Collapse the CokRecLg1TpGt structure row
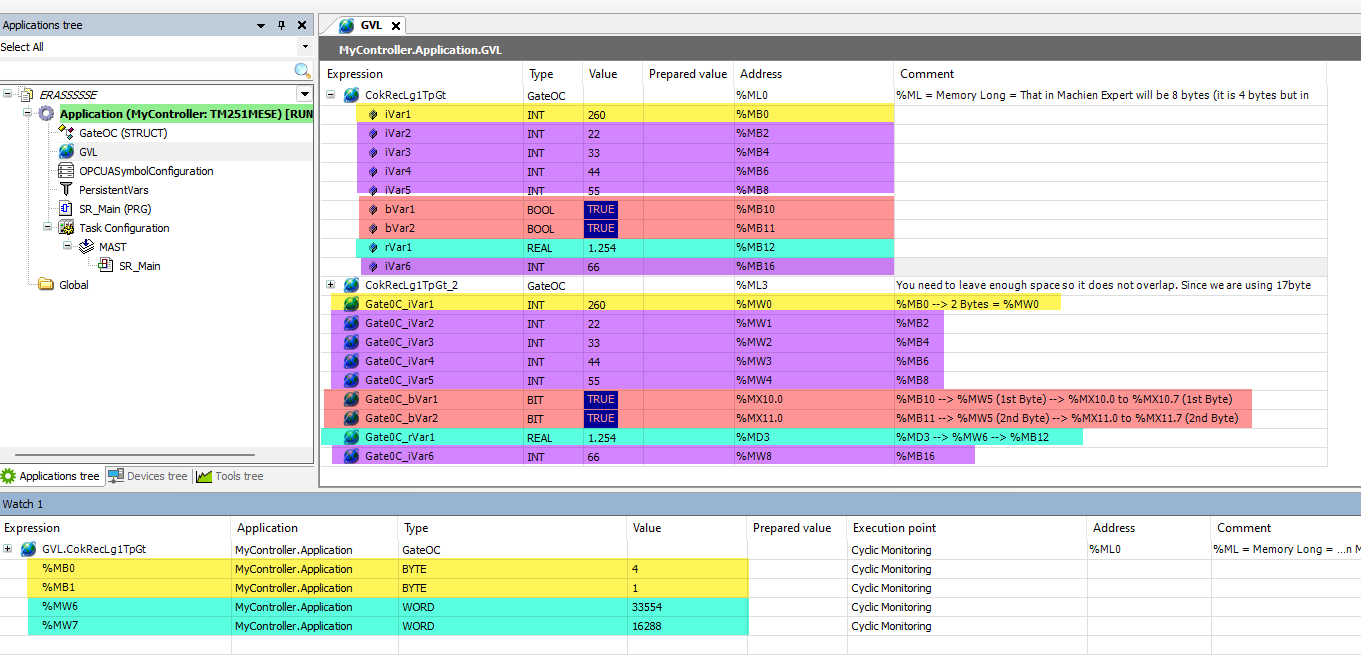Image resolution: width=1361 pixels, height=664 pixels. coord(331,95)
